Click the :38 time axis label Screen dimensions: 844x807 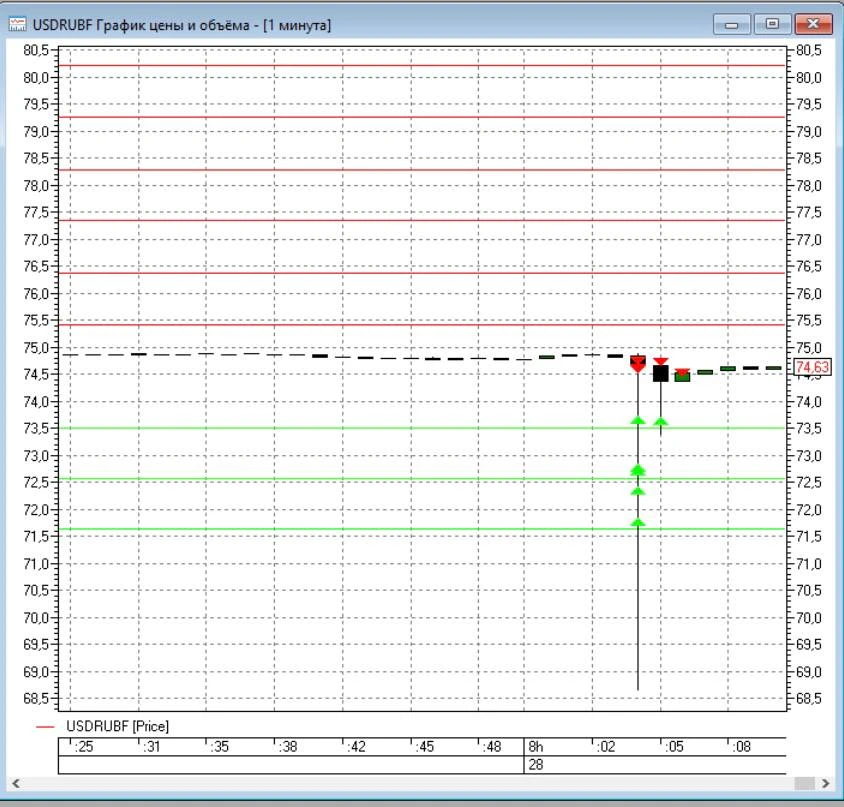coord(287,747)
